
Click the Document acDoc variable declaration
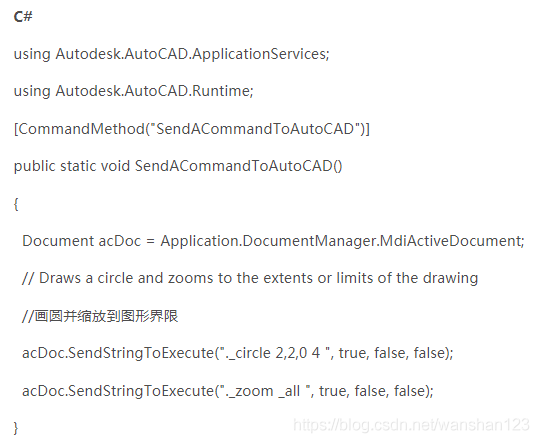[x=273, y=241]
